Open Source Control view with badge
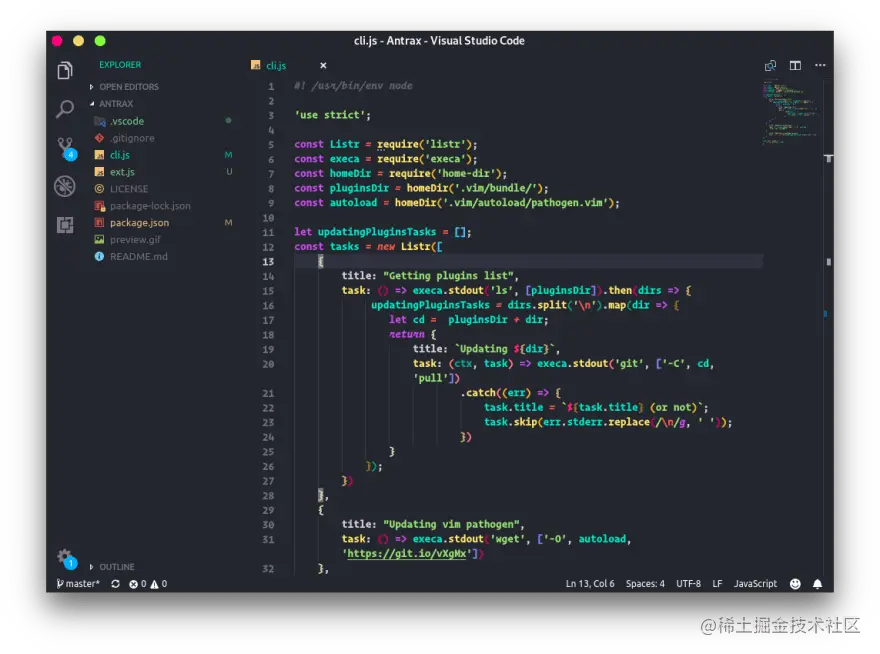 [x=65, y=147]
